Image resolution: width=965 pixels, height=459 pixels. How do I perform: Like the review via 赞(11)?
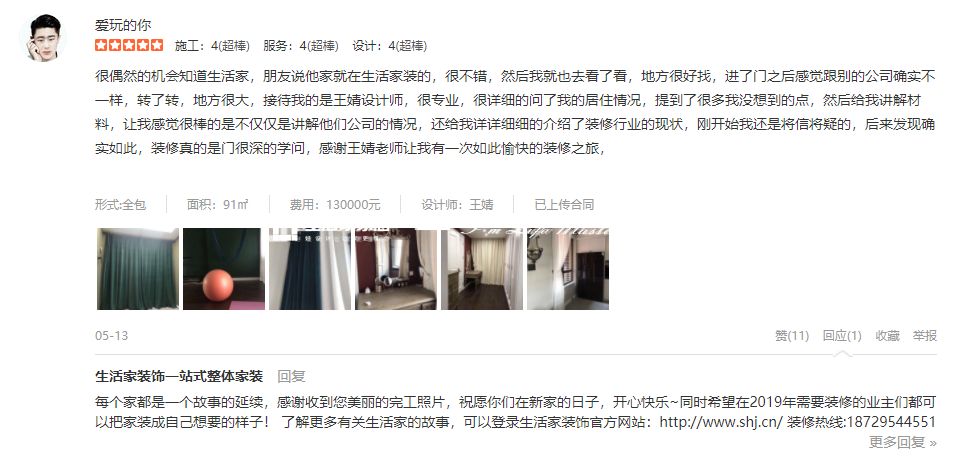(x=791, y=336)
